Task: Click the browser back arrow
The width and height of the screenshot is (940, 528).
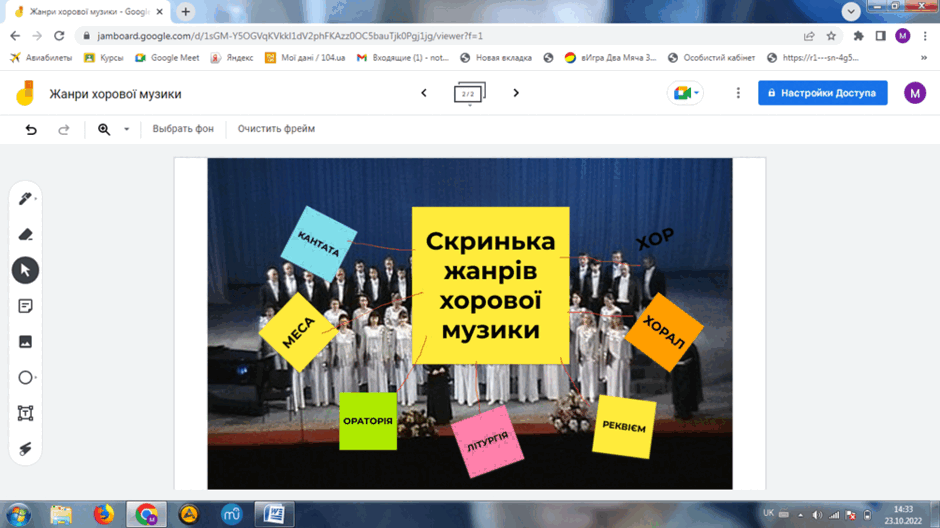Action: [15, 36]
